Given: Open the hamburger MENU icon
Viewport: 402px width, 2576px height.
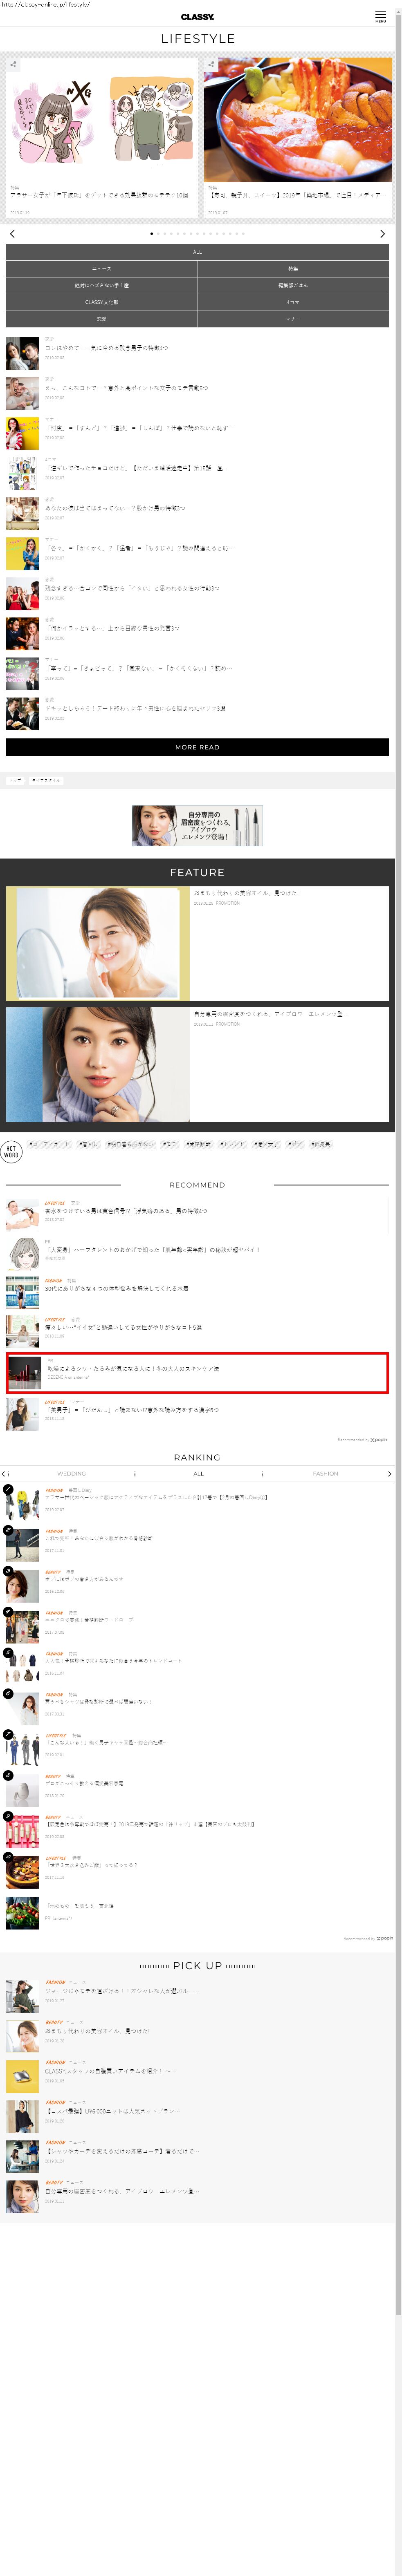Looking at the screenshot, I should (380, 17).
